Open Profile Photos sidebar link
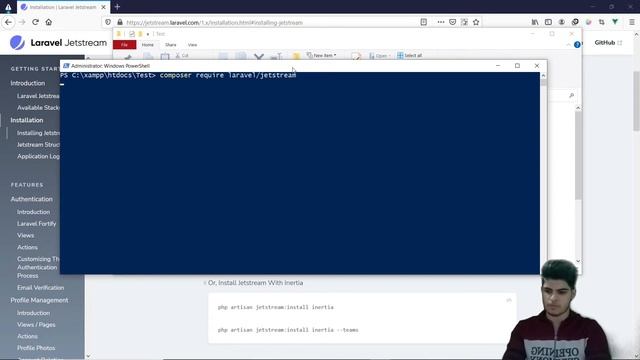 (x=36, y=348)
